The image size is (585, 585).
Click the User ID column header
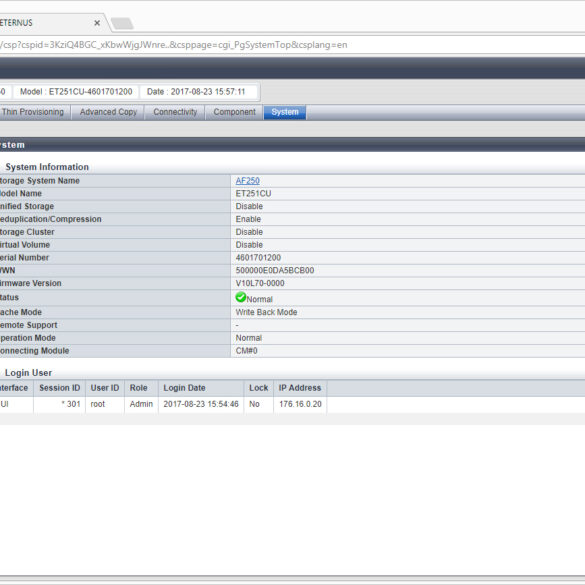click(x=105, y=388)
